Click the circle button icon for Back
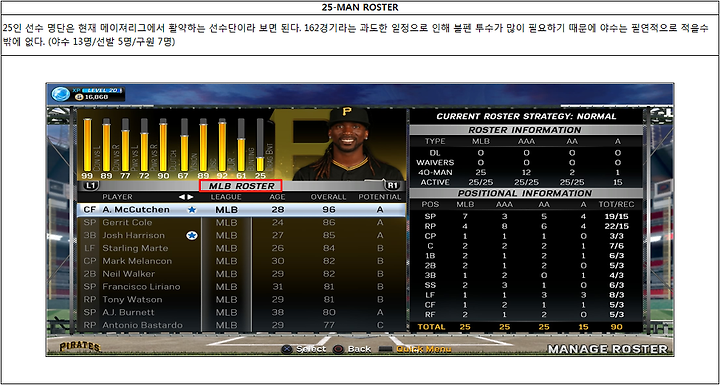This screenshot has height=385, width=720. (x=338, y=349)
